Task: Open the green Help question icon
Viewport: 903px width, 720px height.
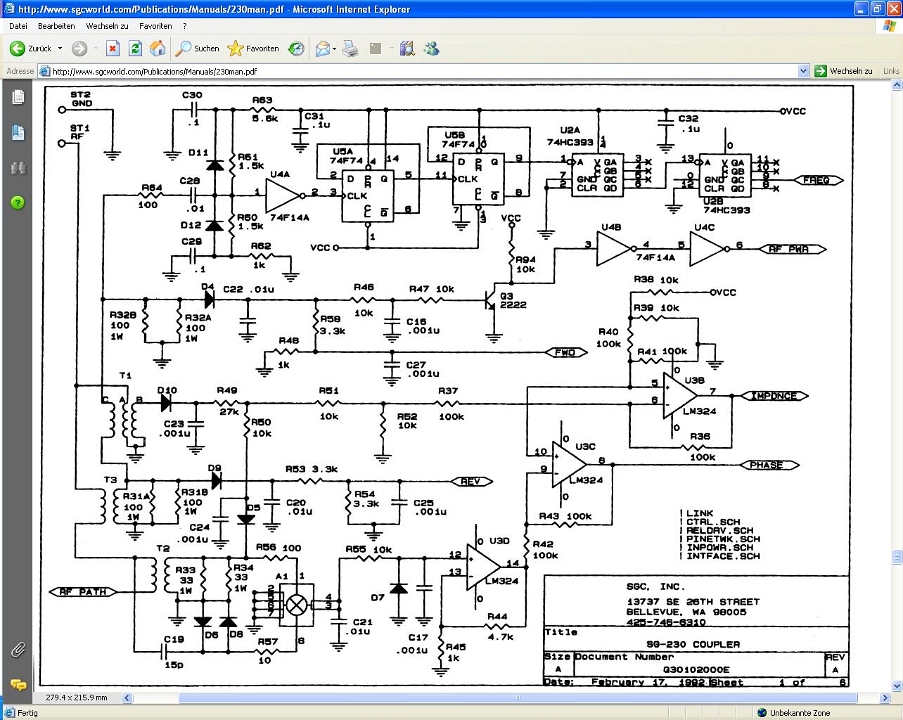Action: pyautogui.click(x=18, y=203)
